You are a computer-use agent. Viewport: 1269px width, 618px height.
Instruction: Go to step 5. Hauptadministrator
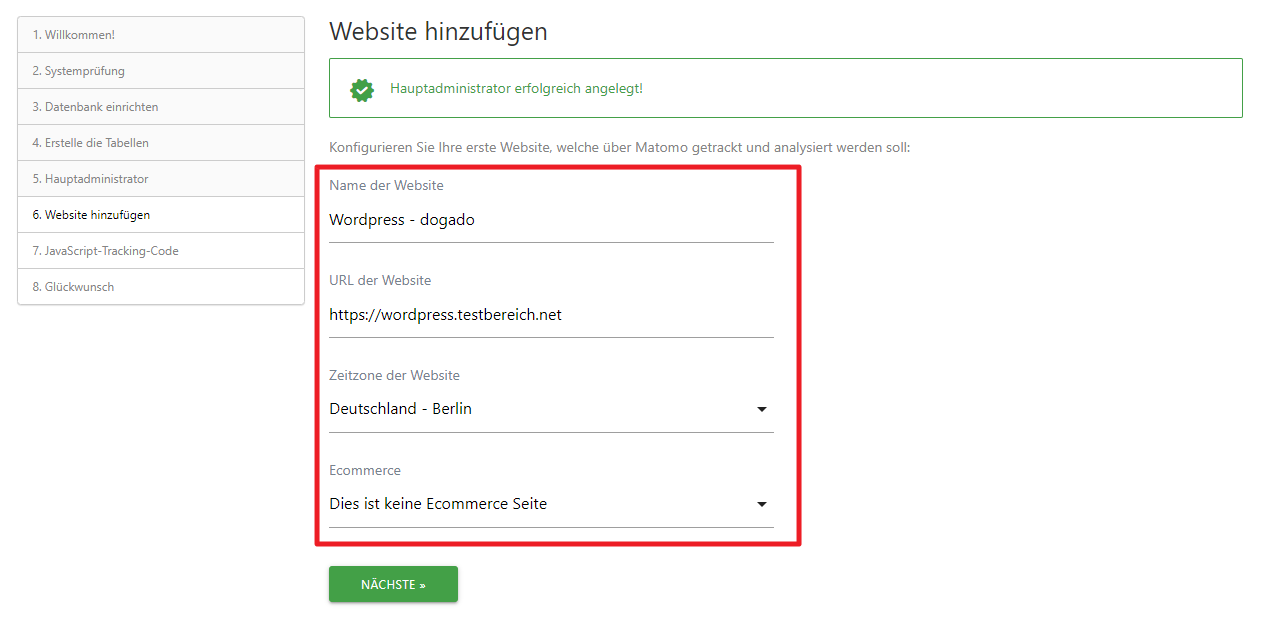point(161,179)
